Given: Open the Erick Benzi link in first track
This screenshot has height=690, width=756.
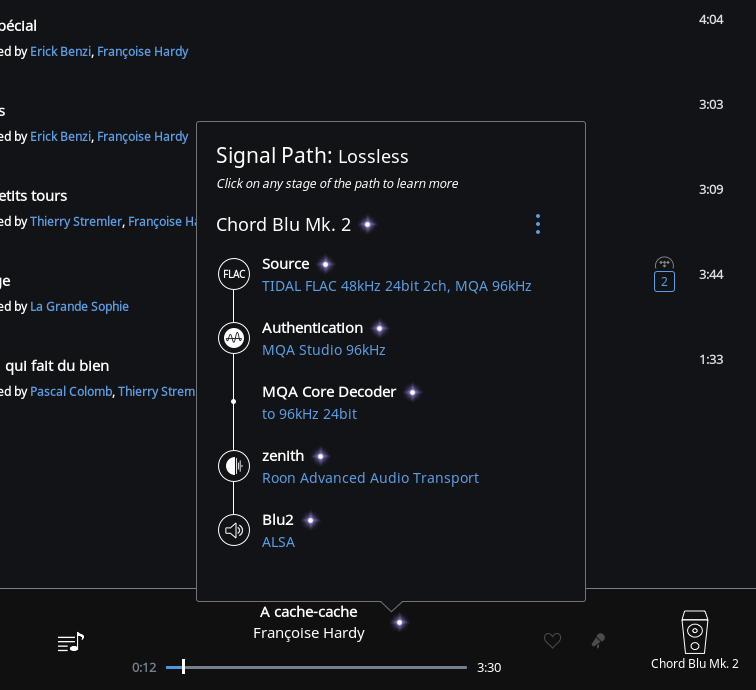Looking at the screenshot, I should tap(60, 51).
